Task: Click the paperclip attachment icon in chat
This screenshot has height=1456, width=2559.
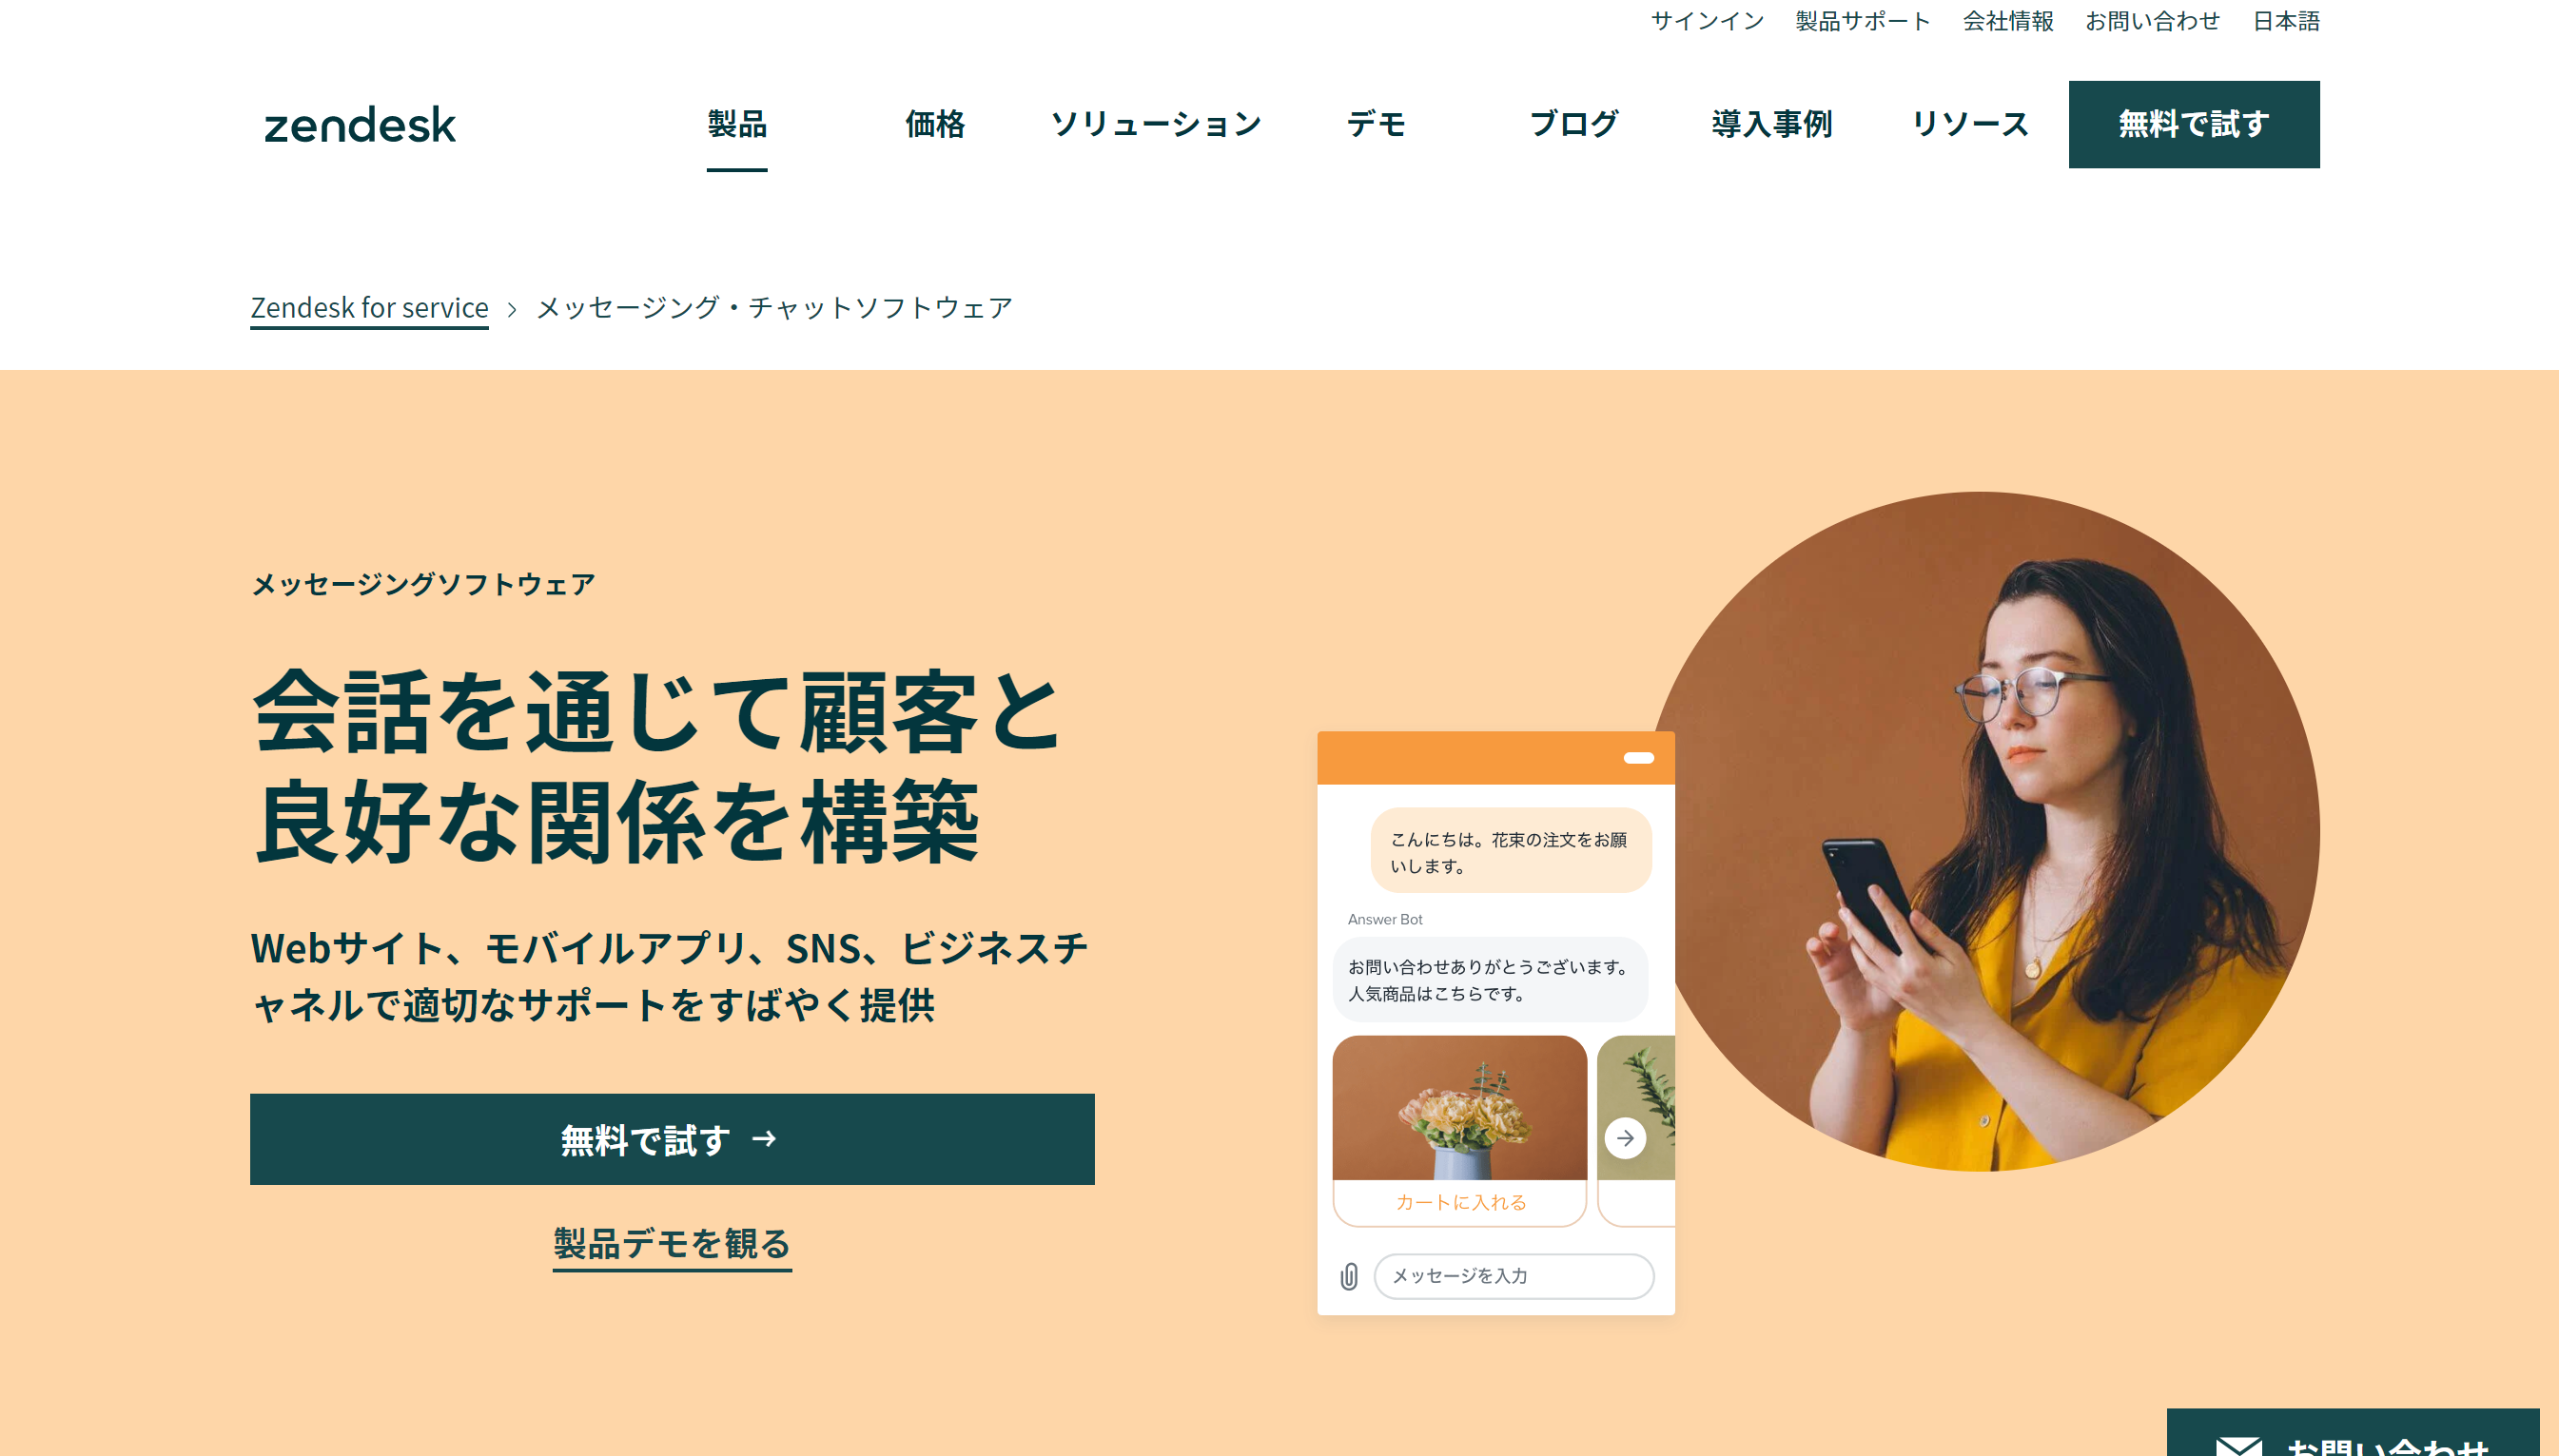Action: click(x=1349, y=1276)
